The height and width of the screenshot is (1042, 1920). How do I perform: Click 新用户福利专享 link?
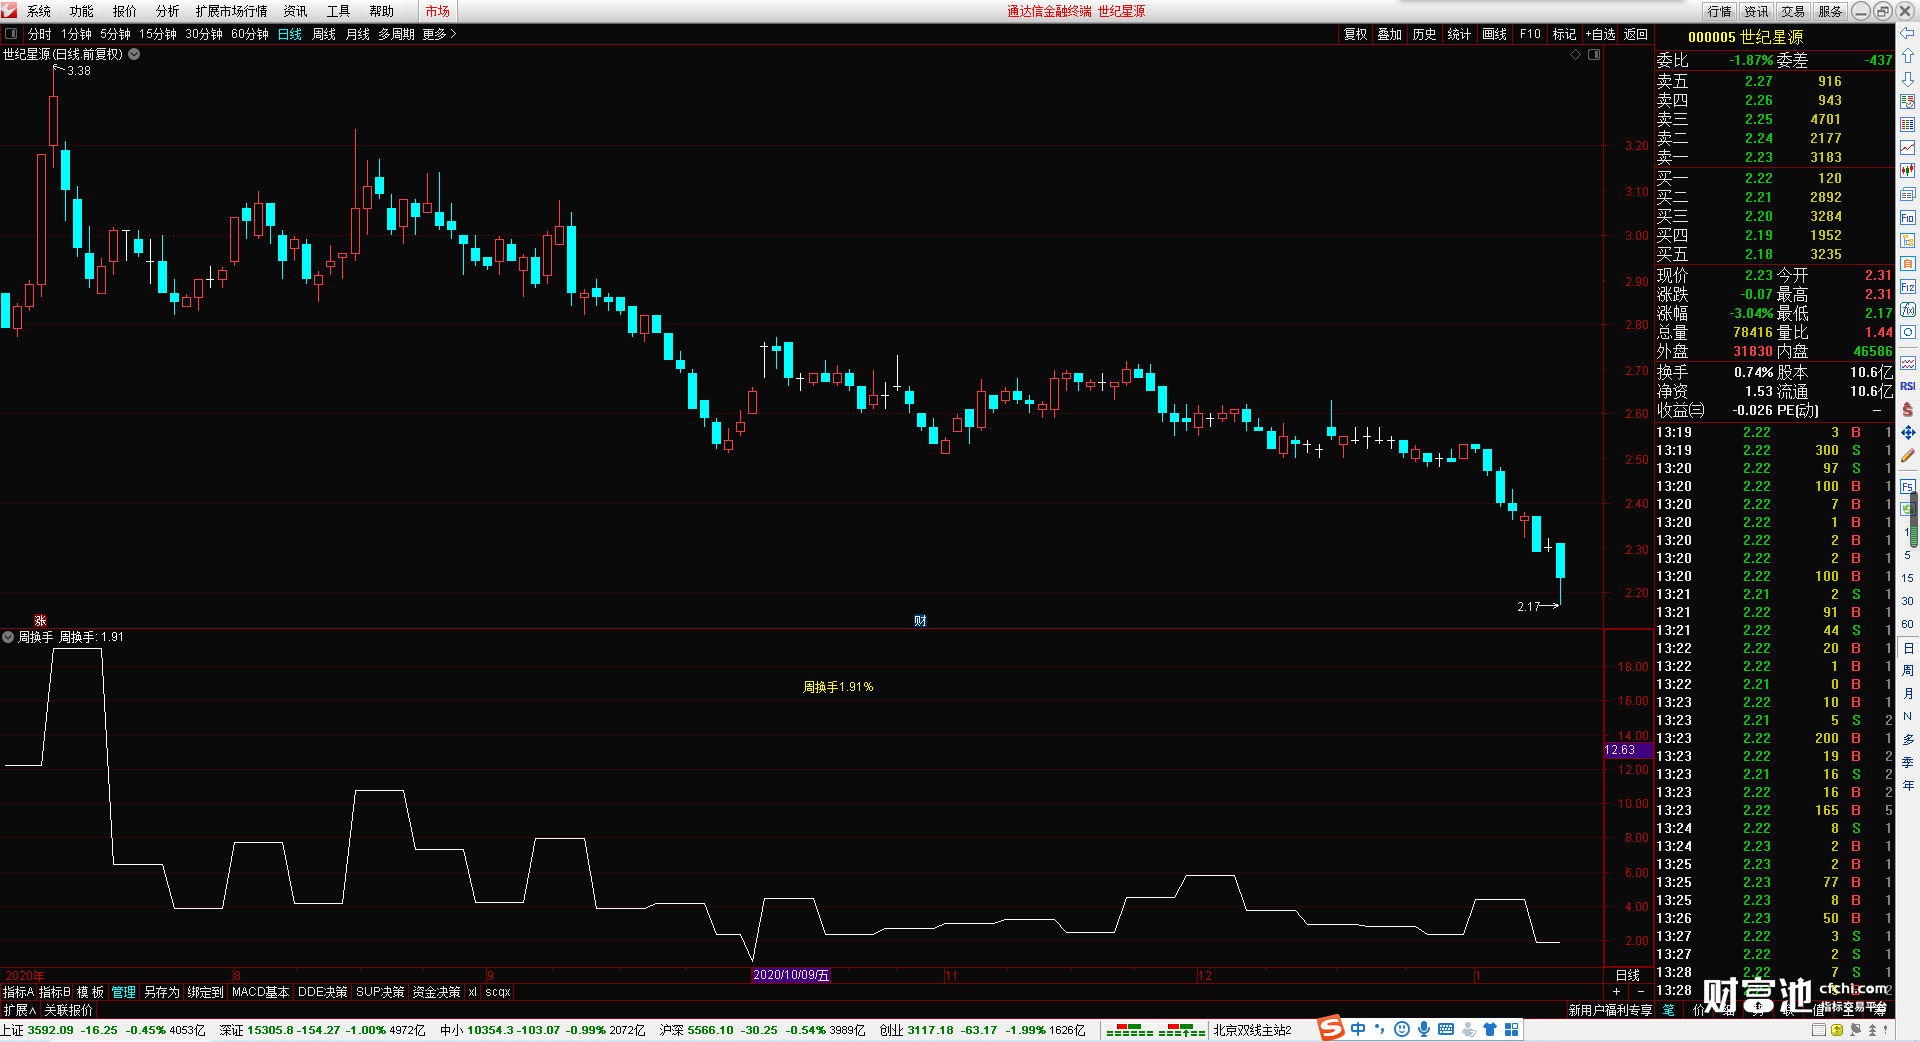tap(1610, 1010)
